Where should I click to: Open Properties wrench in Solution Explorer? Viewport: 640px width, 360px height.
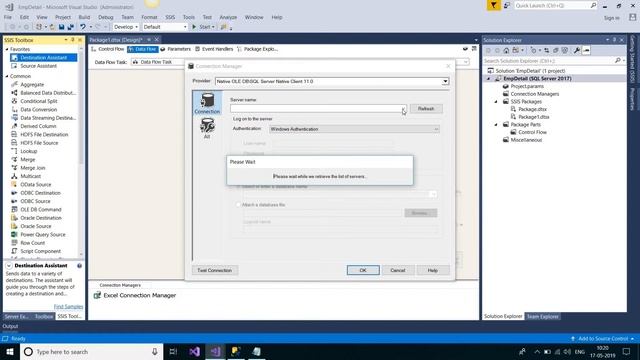point(576,50)
